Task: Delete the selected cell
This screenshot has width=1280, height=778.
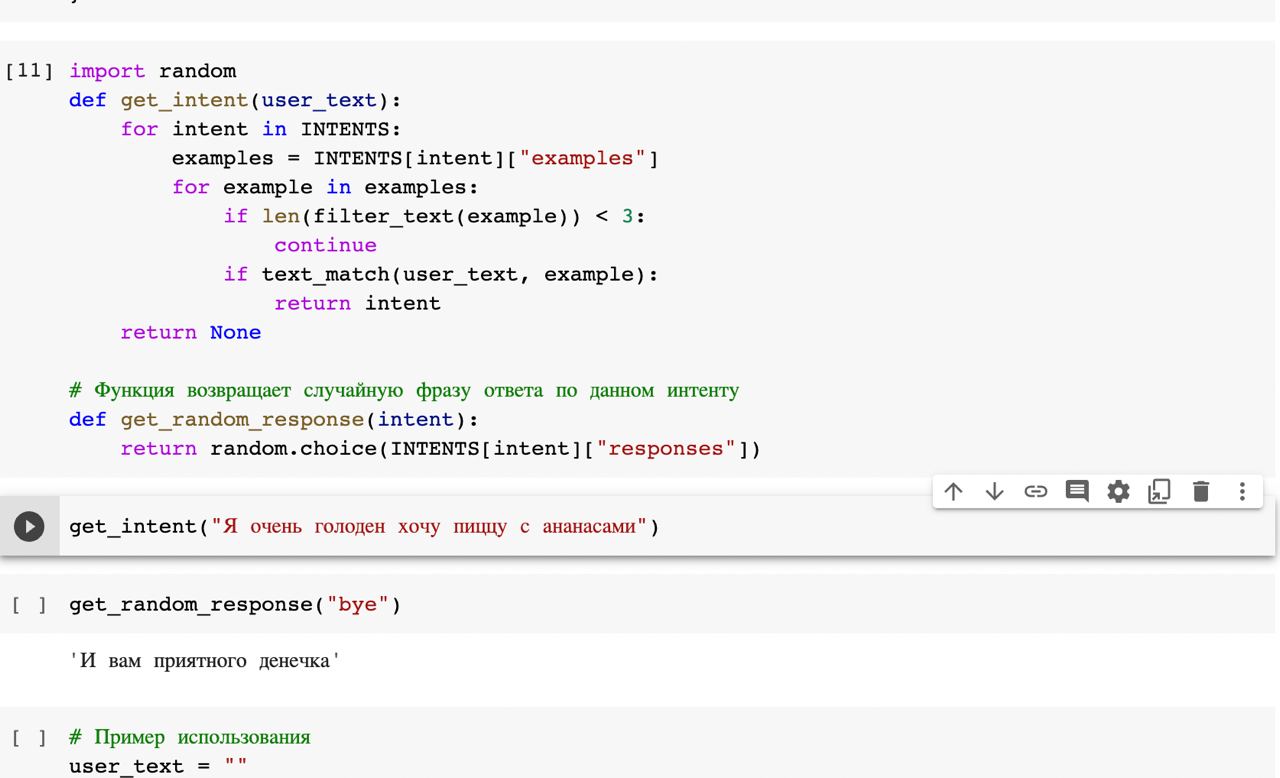Action: tap(1201, 491)
